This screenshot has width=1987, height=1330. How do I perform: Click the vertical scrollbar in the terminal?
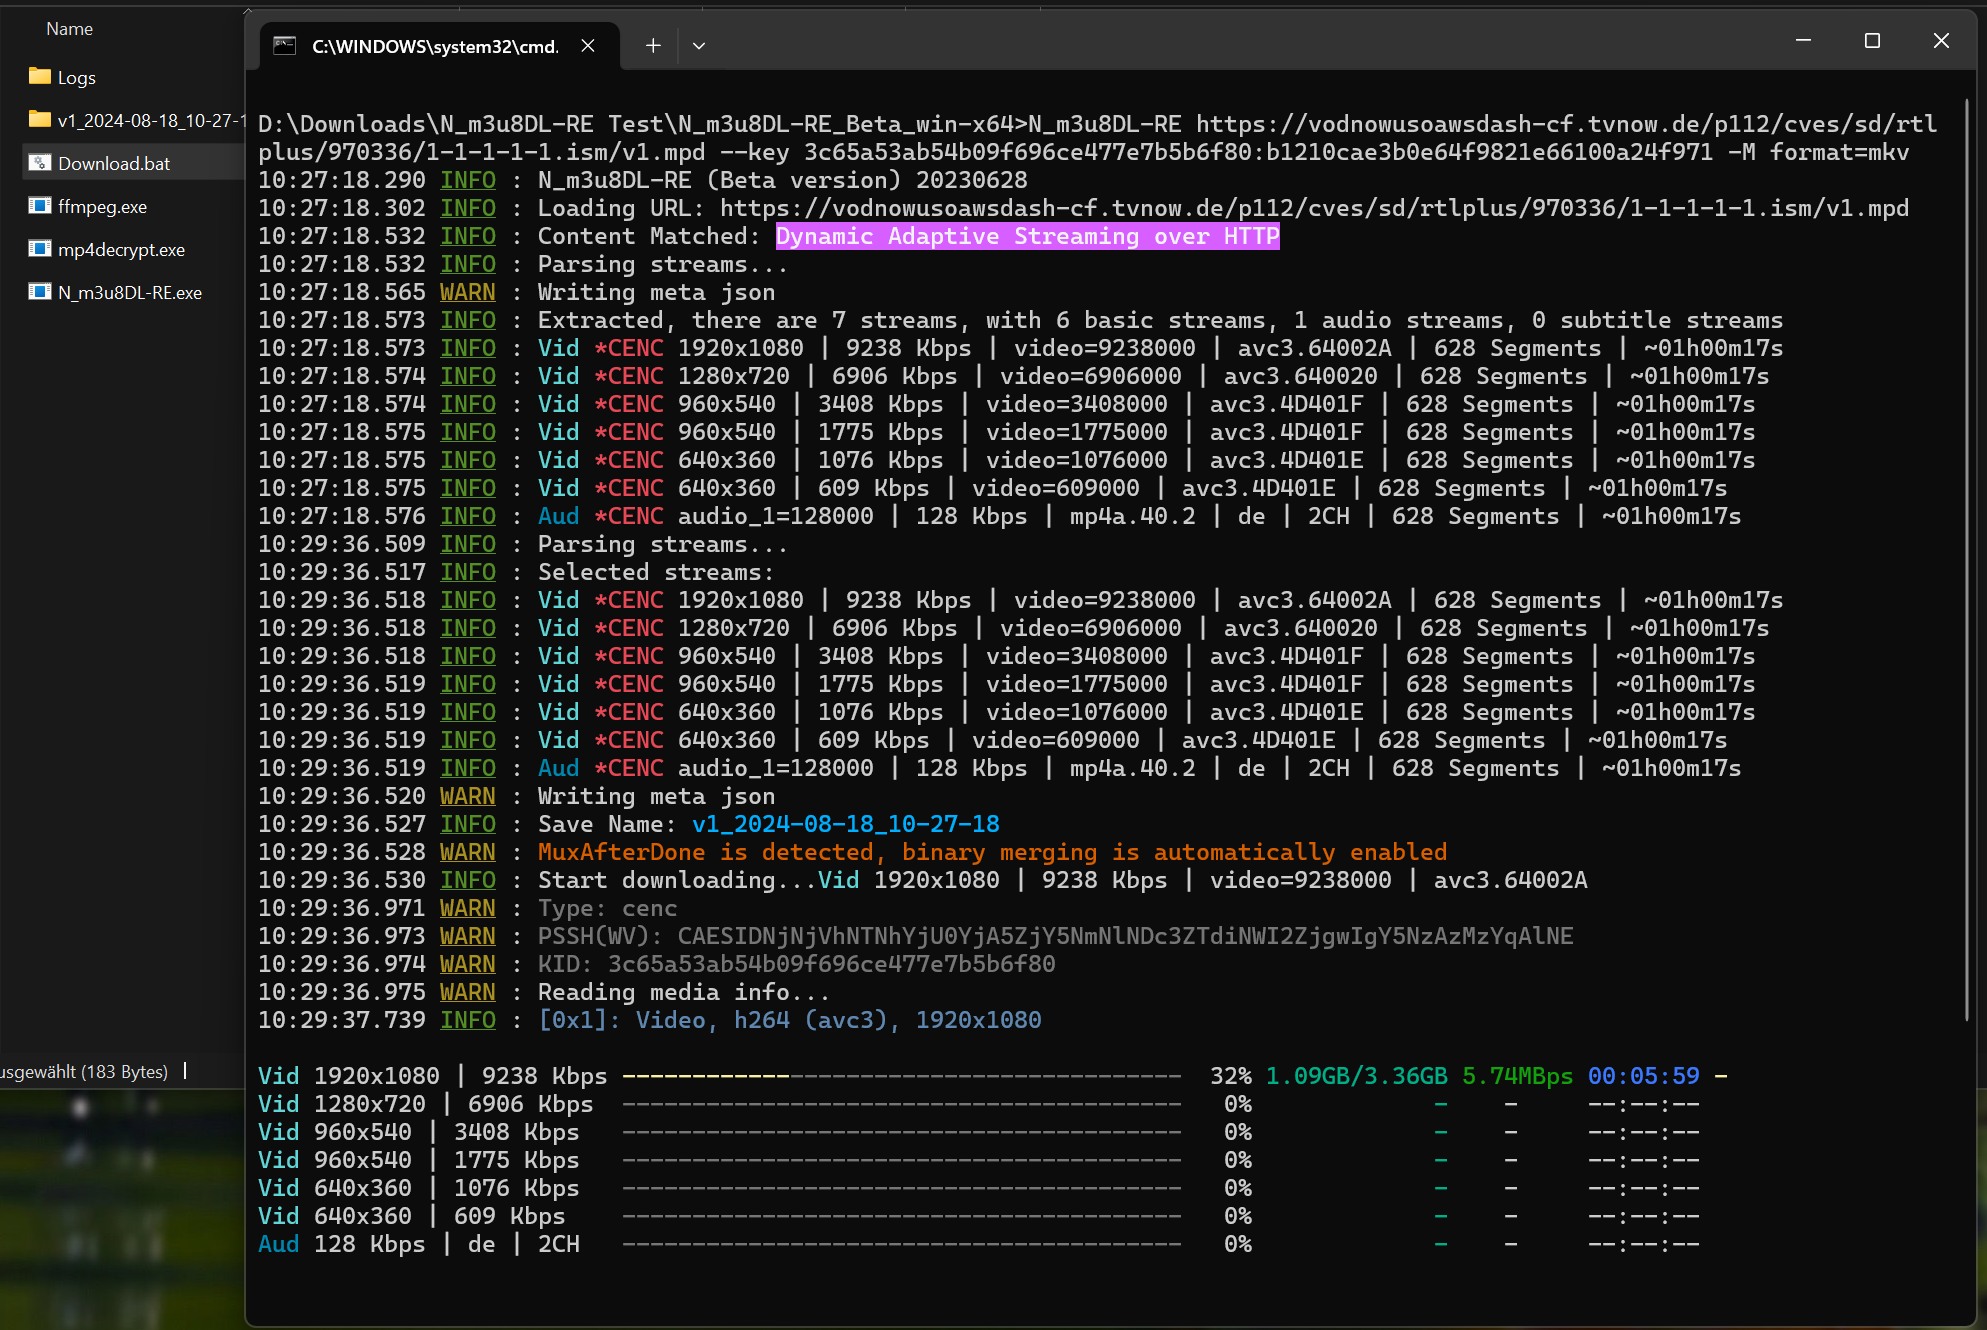(x=1967, y=560)
